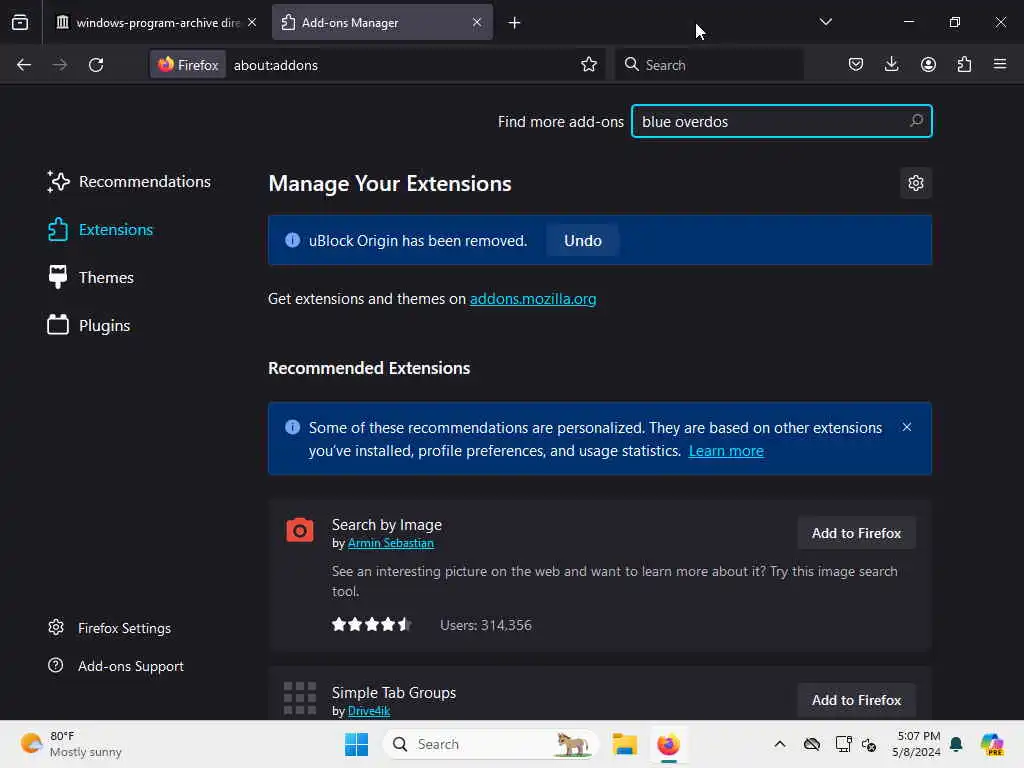The width and height of the screenshot is (1024, 768).
Task: Close the Add-ons Manager tab
Action: click(477, 22)
